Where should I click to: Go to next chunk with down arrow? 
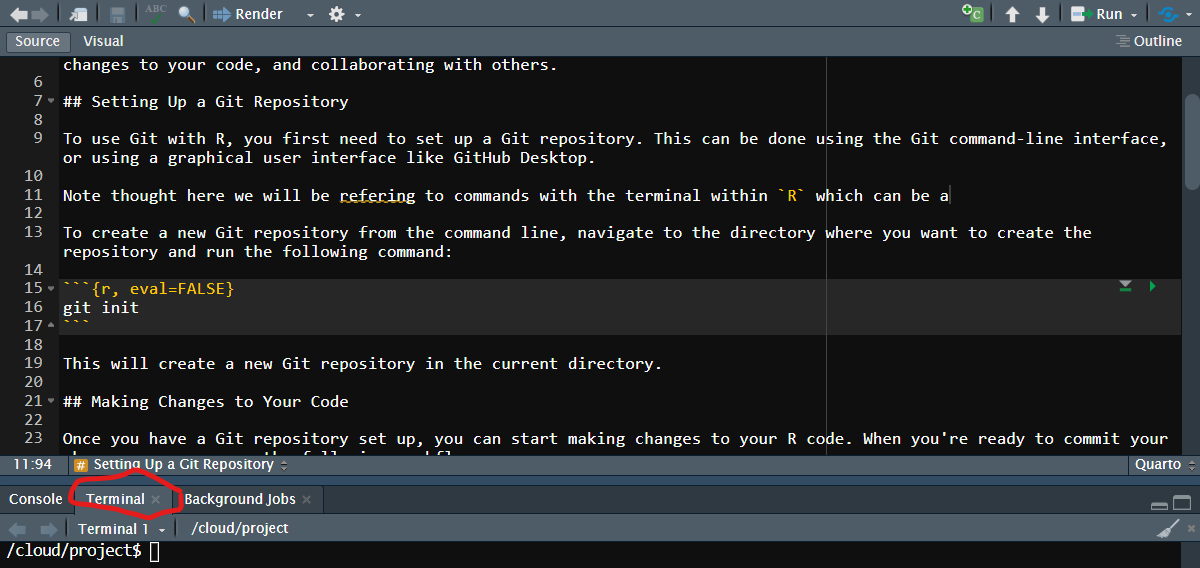click(x=1042, y=14)
